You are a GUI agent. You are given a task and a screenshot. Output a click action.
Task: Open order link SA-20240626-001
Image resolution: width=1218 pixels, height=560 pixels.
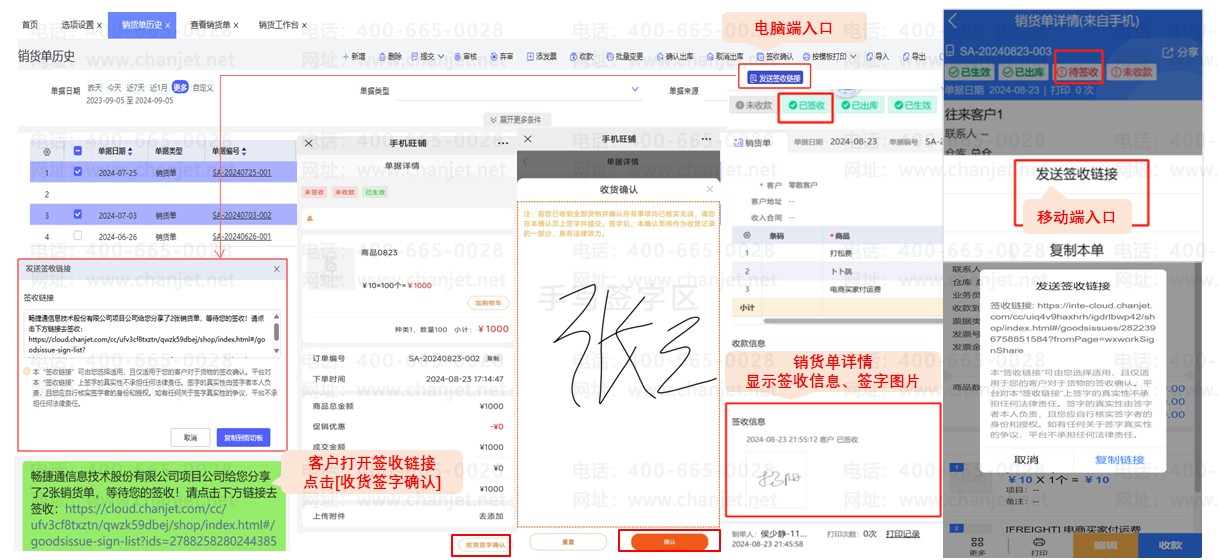pos(242,236)
